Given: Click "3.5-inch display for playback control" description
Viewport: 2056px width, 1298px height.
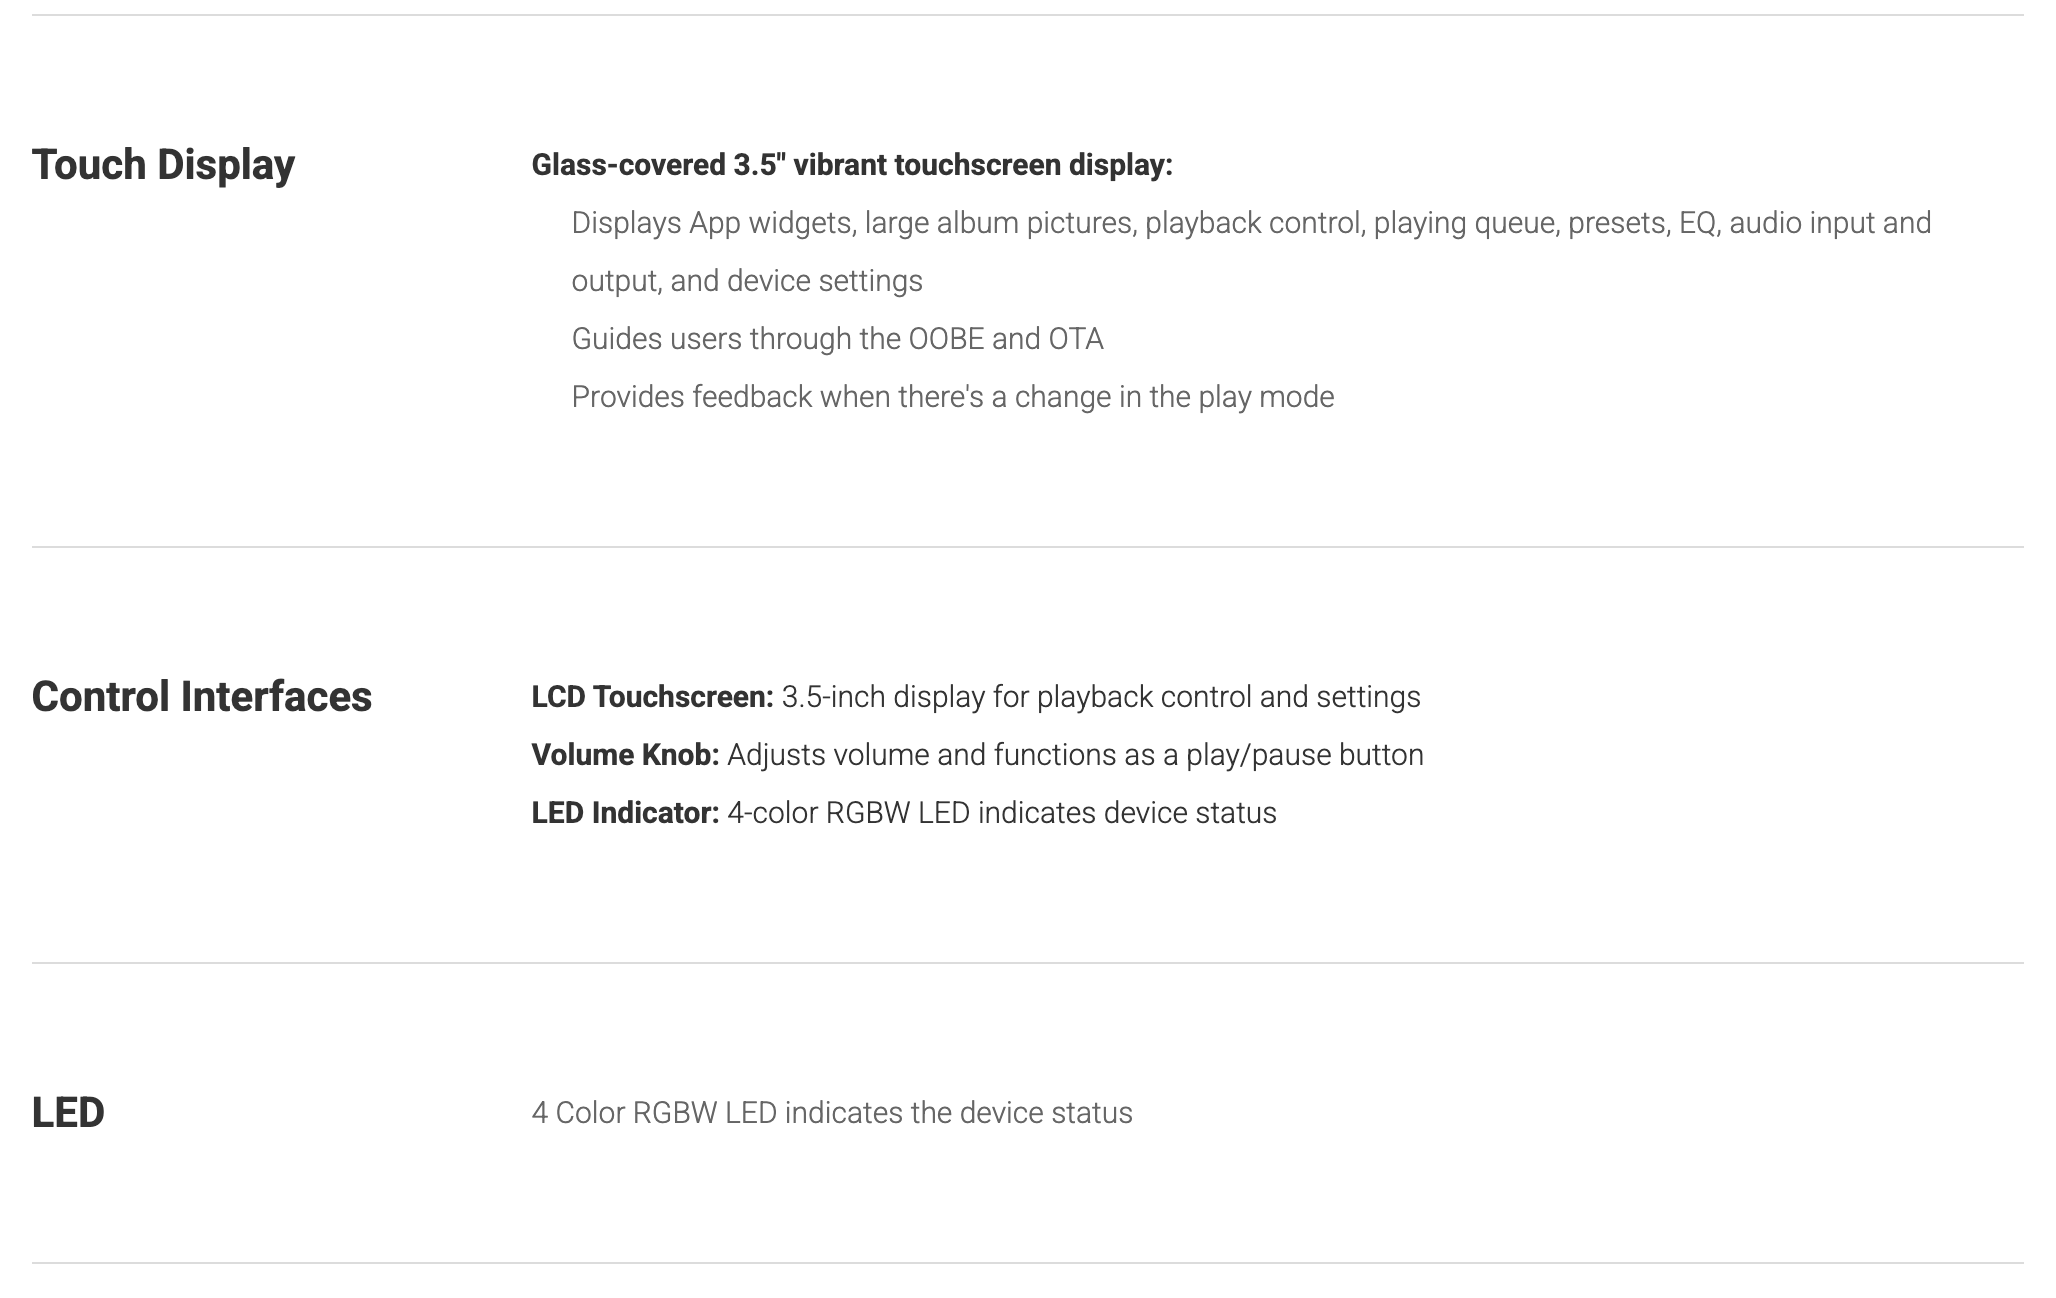Looking at the screenshot, I should 1100,697.
